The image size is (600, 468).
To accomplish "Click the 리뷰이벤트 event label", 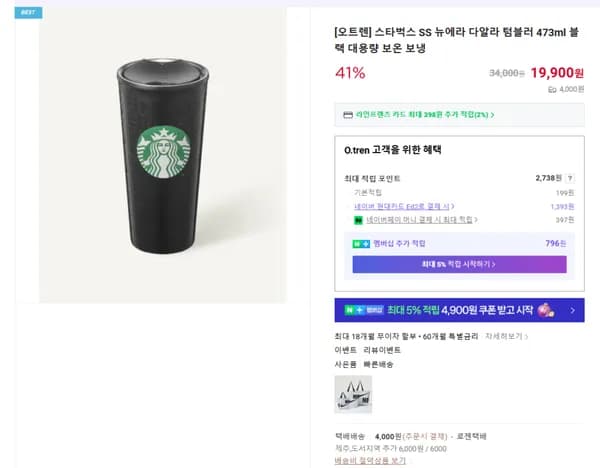I will 381,350.
